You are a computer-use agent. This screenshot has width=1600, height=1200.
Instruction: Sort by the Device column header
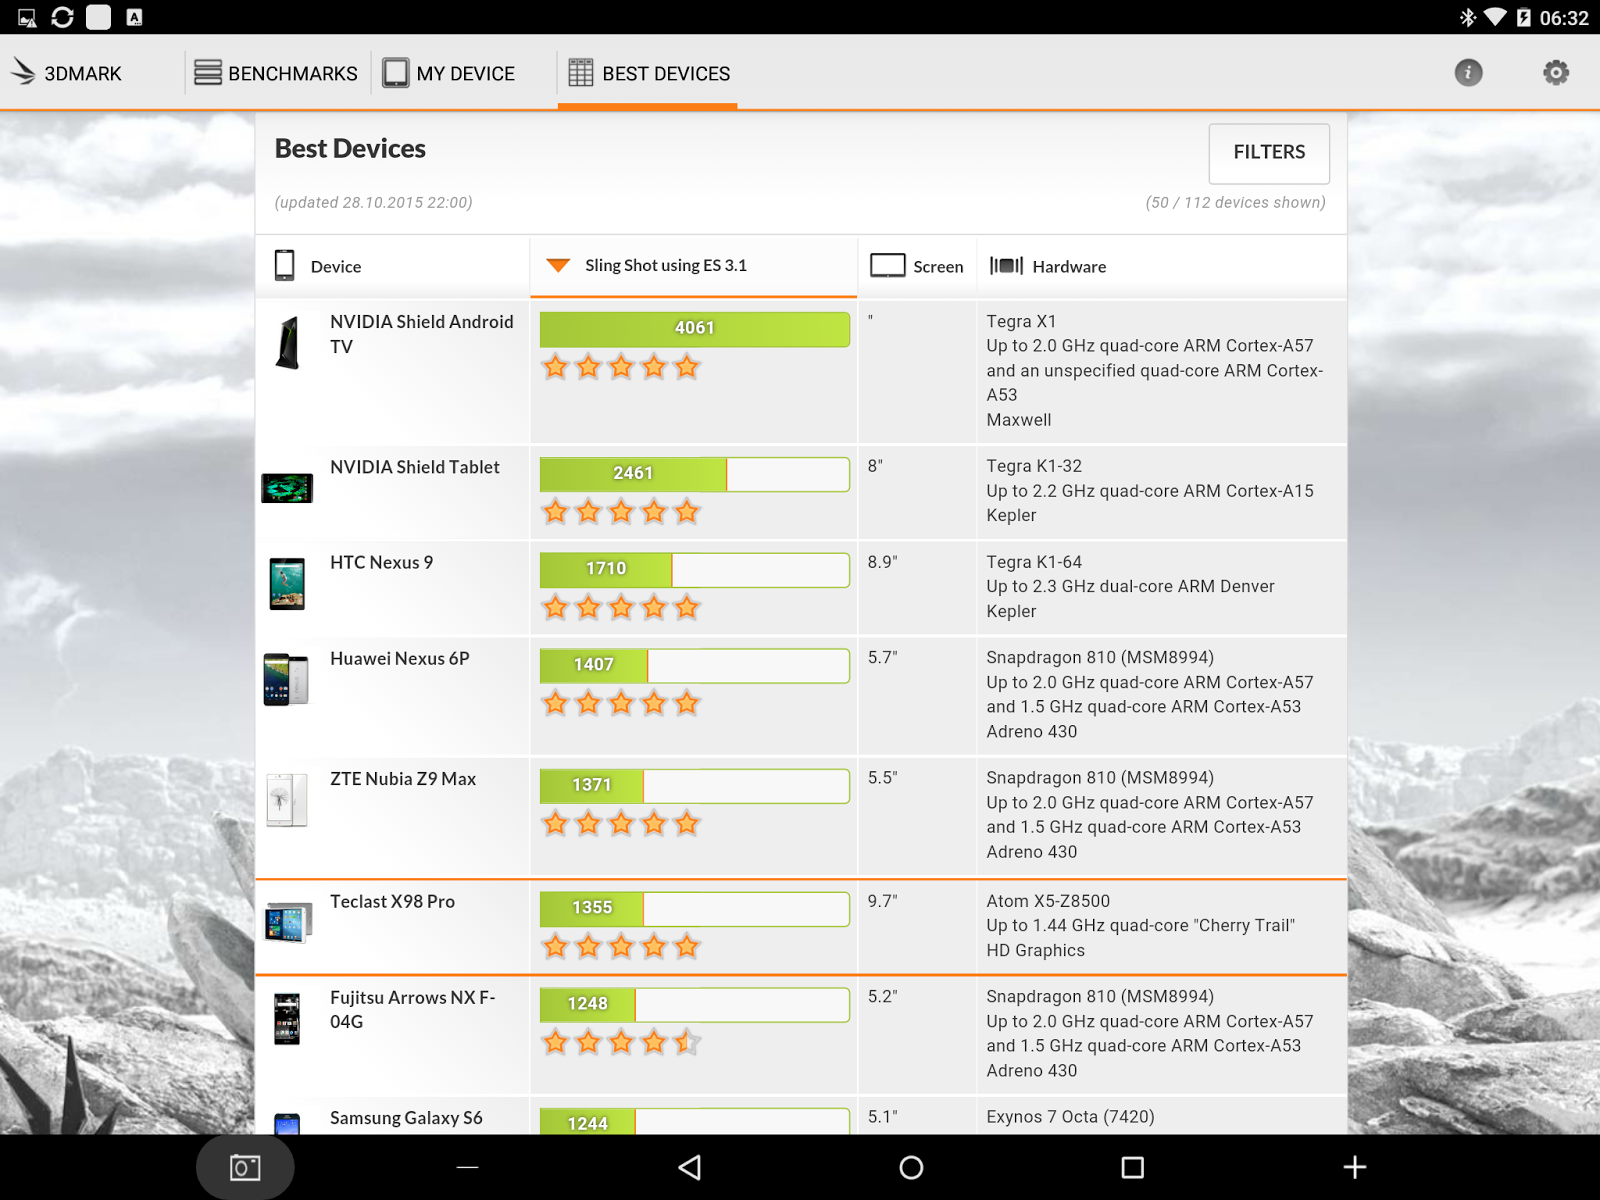[336, 267]
